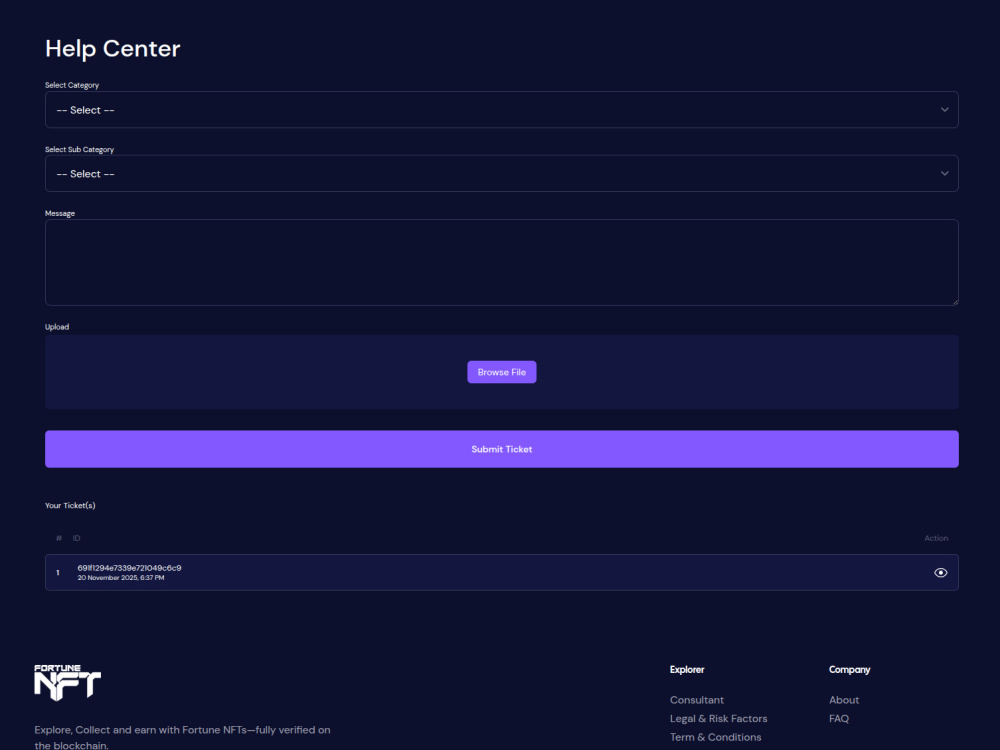
Task: View ticket 691f1294e7339e721049c6c9 via eye icon
Action: click(940, 573)
